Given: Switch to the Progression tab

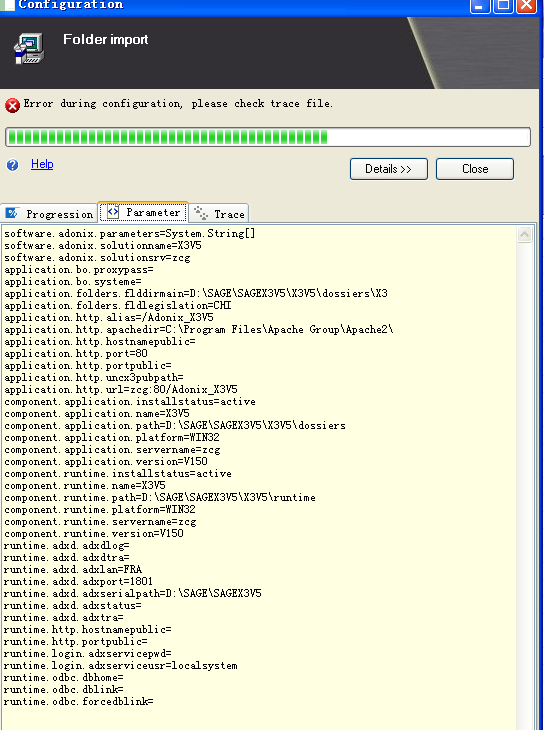Looking at the screenshot, I should pos(49,214).
